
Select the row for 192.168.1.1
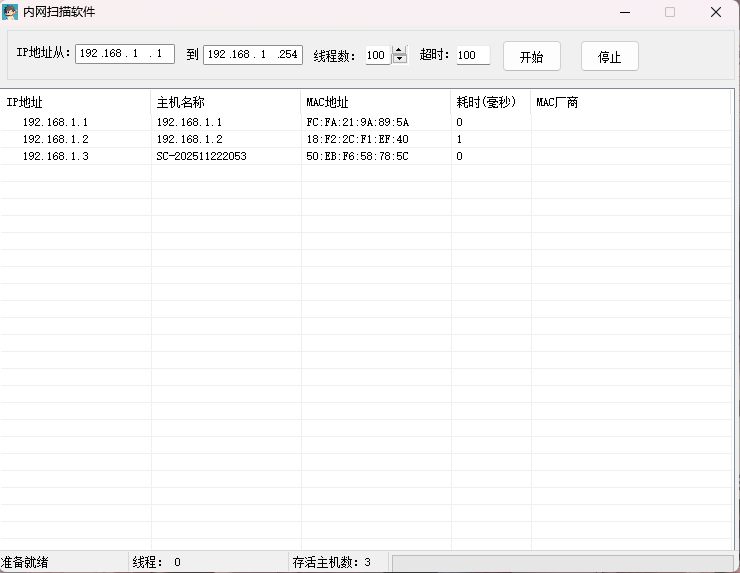[x=55, y=122]
